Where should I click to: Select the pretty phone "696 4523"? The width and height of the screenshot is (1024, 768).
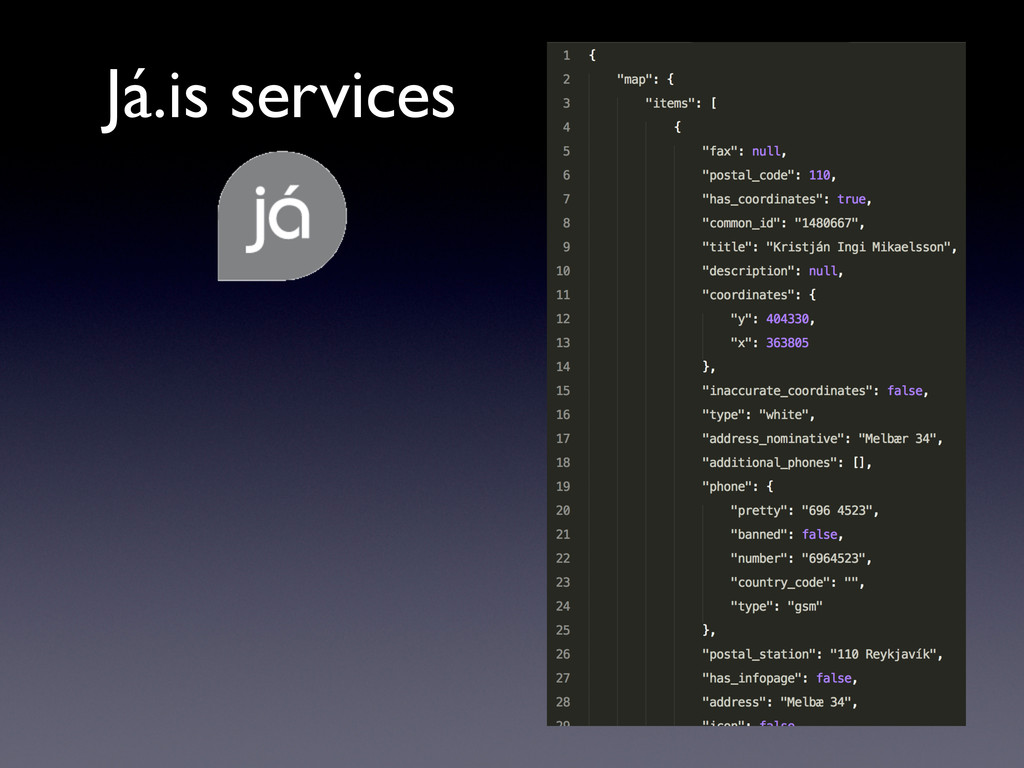pyautogui.click(x=837, y=510)
